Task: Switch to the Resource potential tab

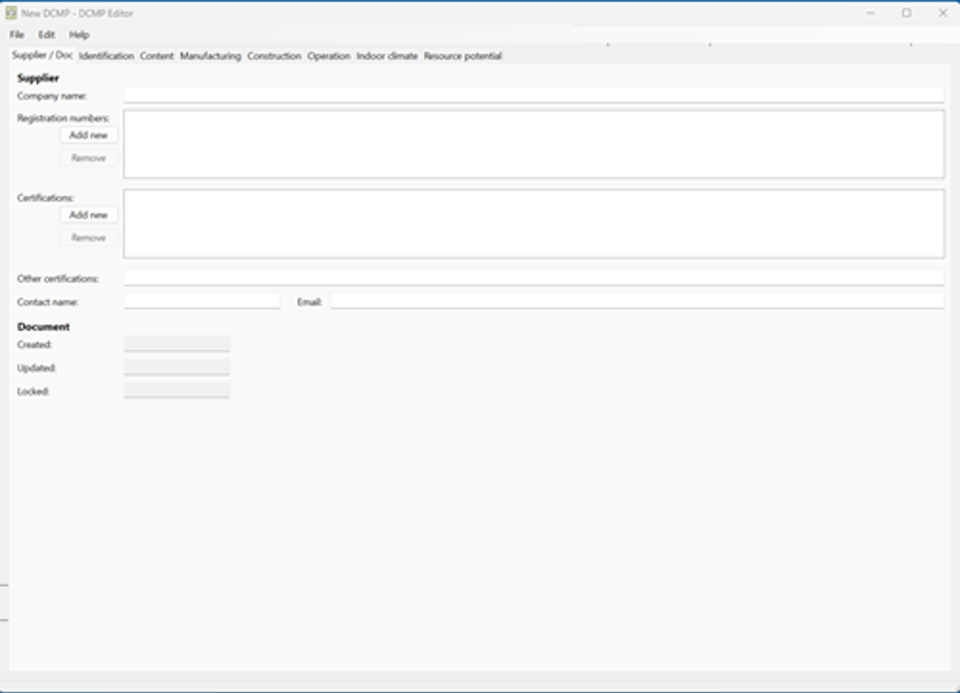Action: pos(463,56)
